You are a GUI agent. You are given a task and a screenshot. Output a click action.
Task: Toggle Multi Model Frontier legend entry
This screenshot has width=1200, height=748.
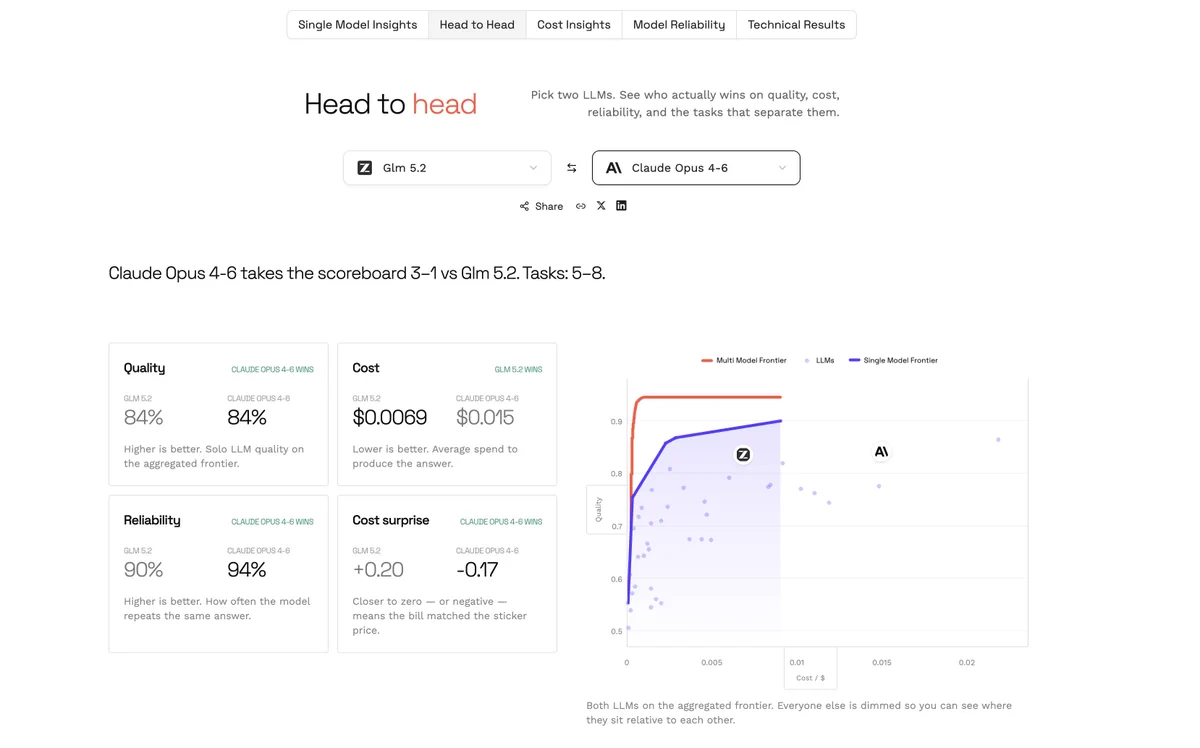[x=744, y=360]
